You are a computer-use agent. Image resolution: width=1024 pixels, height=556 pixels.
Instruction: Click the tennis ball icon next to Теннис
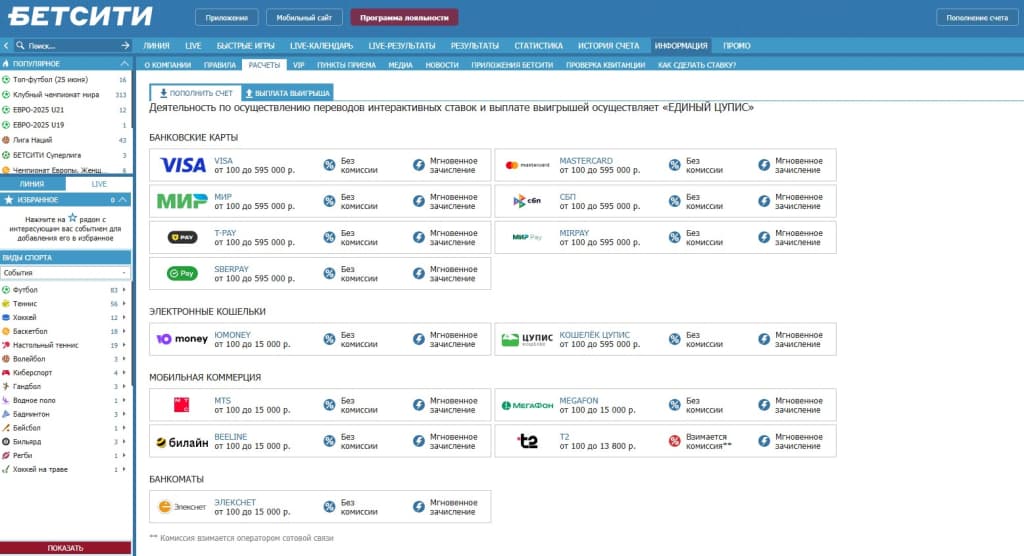pos(6,303)
